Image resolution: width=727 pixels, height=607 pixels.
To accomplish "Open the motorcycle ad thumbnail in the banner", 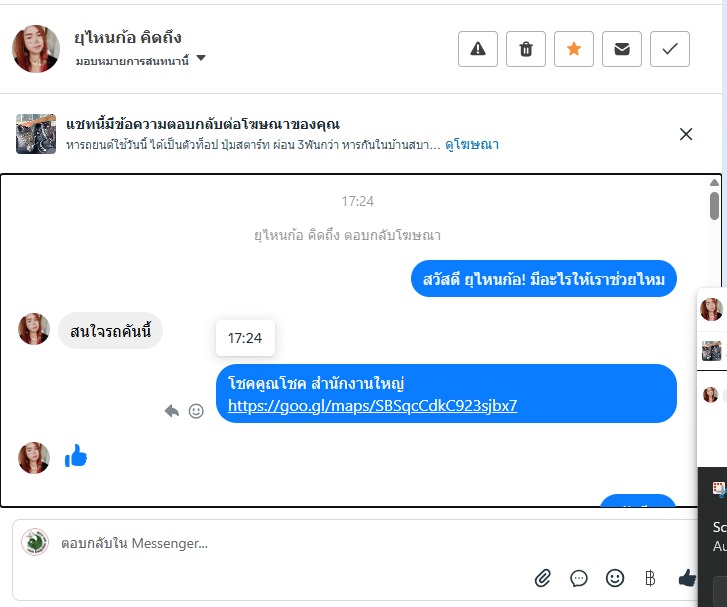I will click(36, 134).
